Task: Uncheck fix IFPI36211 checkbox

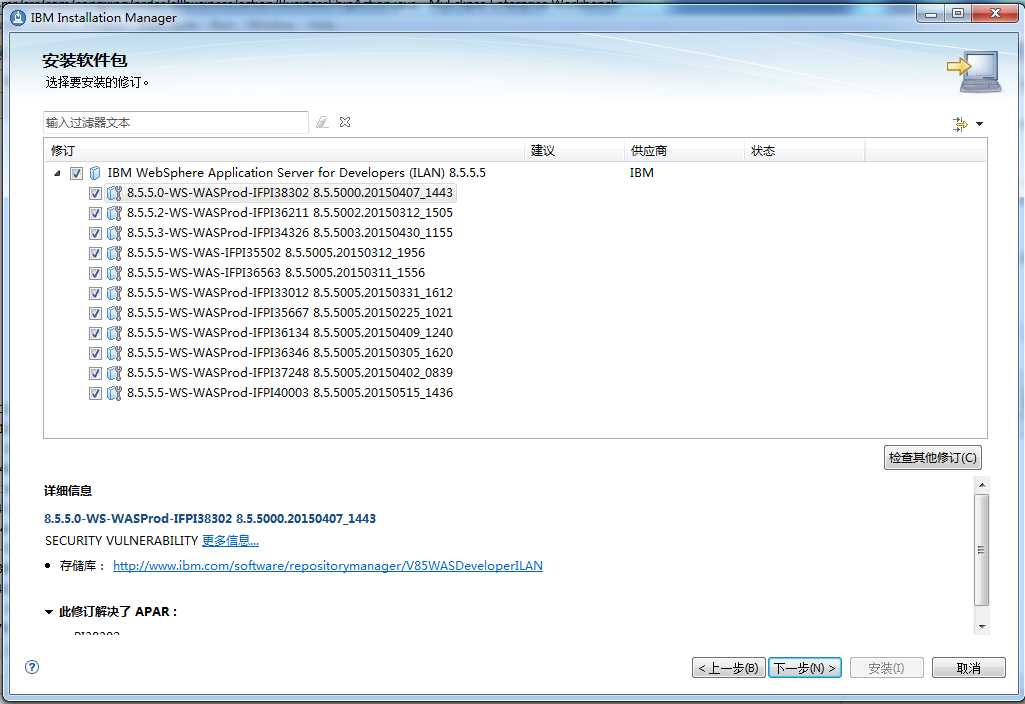Action: point(95,213)
